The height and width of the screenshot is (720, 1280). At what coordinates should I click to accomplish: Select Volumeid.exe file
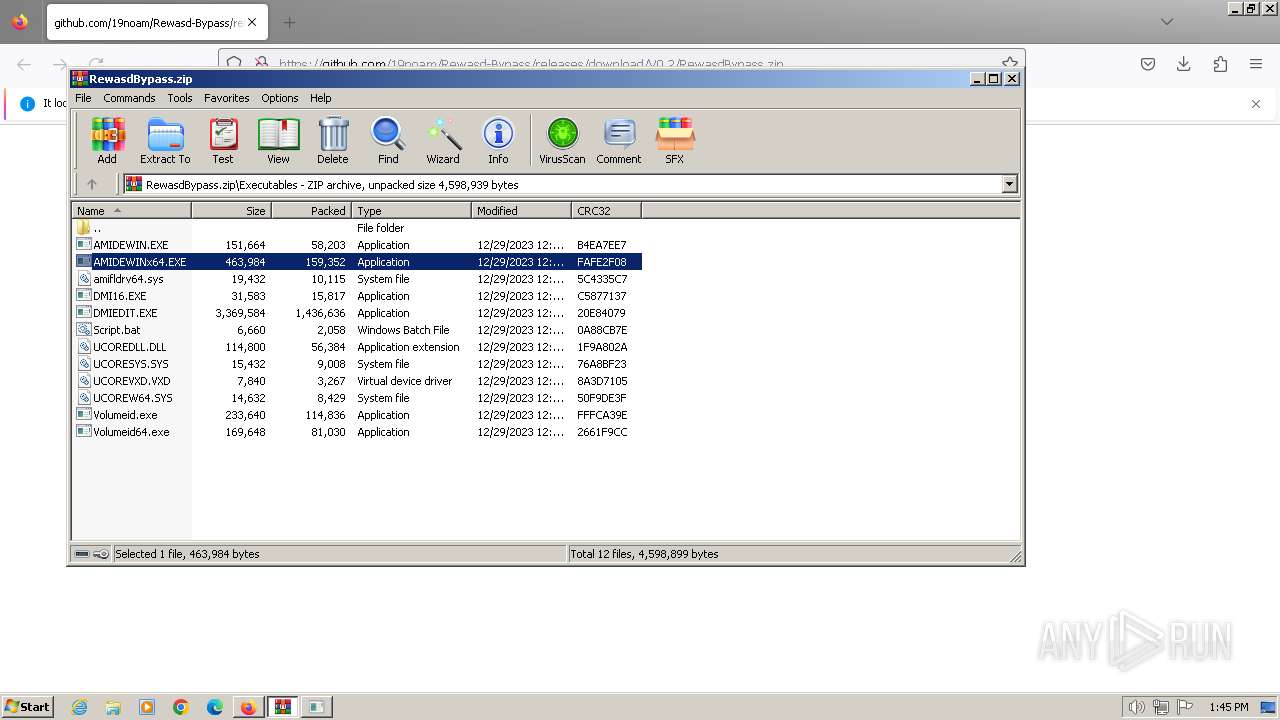click(x=357, y=415)
